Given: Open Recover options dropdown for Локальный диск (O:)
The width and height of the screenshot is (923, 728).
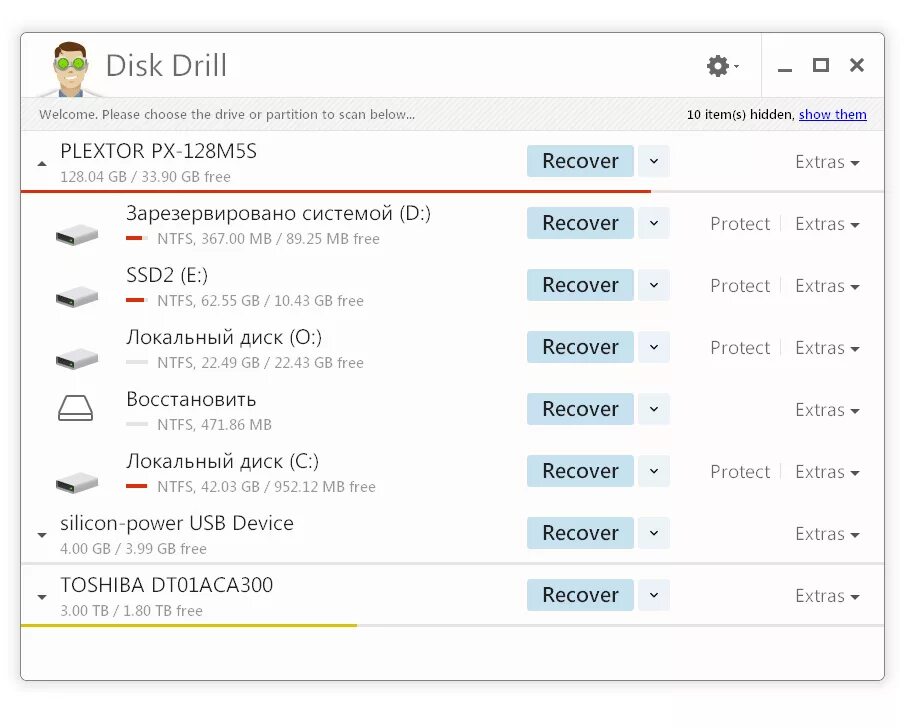Looking at the screenshot, I should (x=654, y=347).
